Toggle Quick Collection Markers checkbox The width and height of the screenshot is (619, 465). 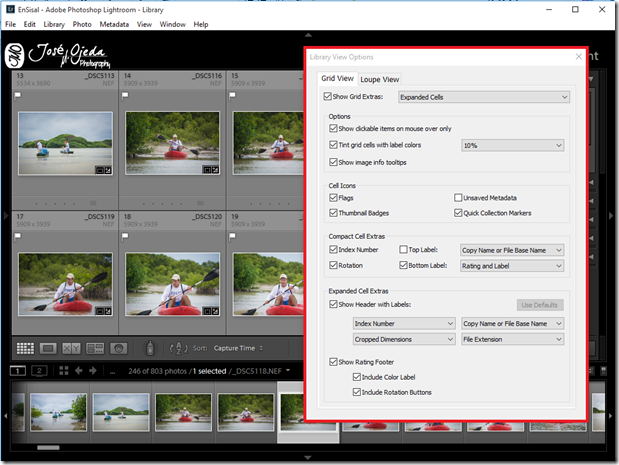[x=458, y=213]
